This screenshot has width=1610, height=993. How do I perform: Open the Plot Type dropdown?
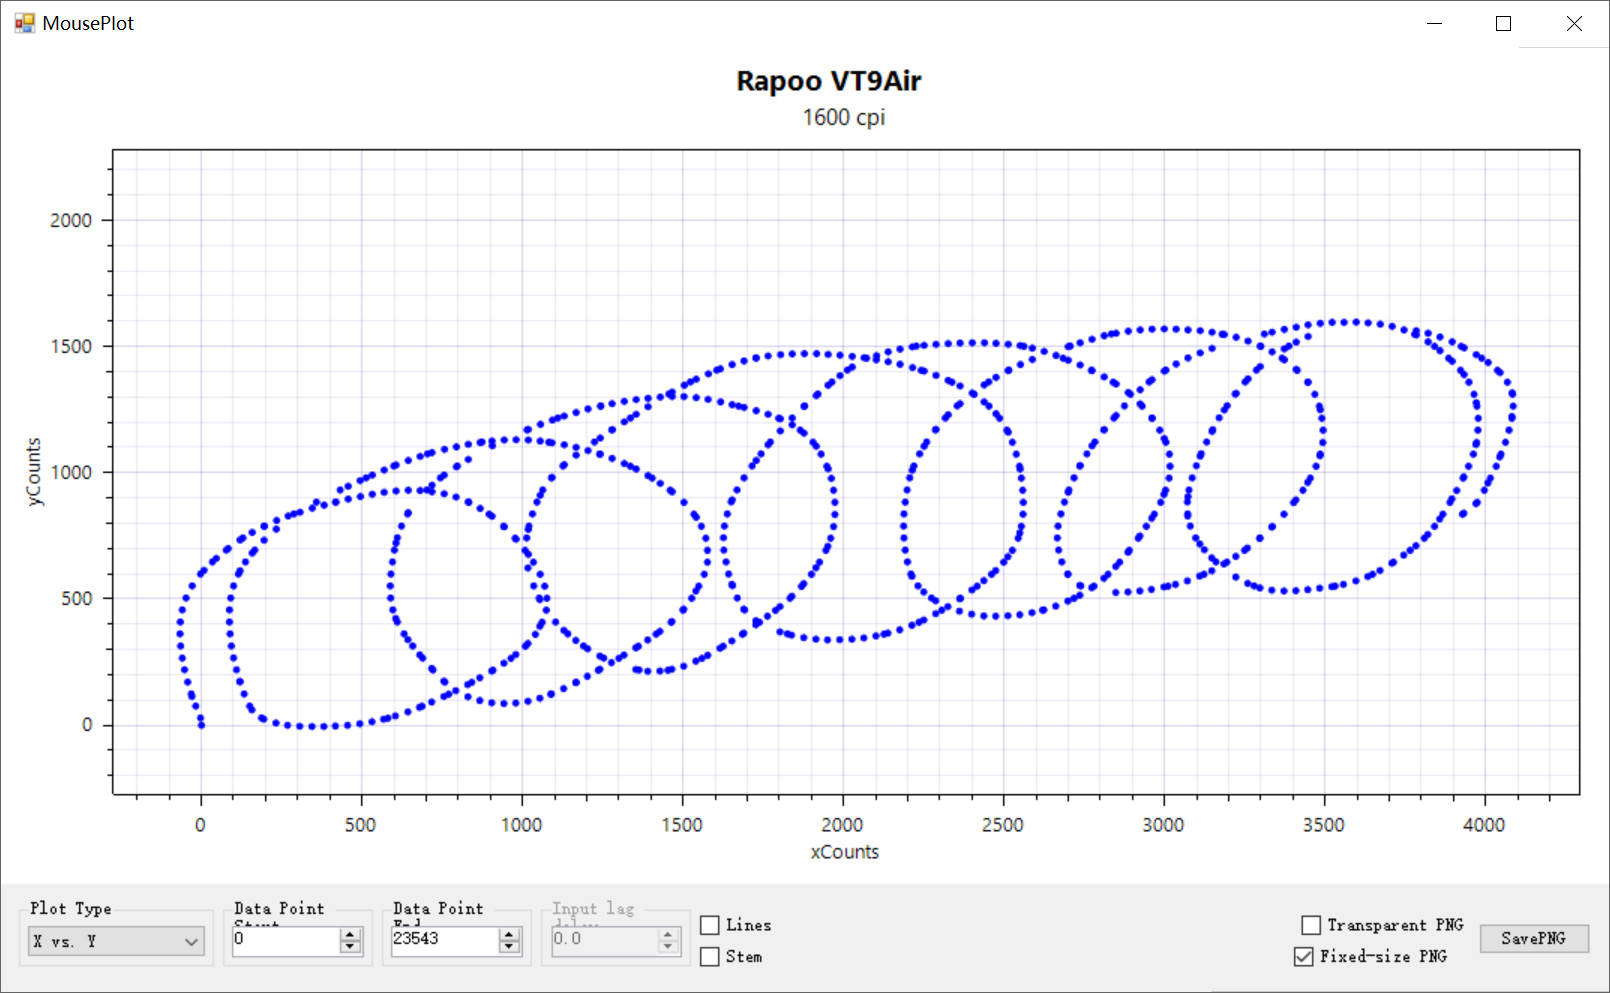[x=116, y=941]
